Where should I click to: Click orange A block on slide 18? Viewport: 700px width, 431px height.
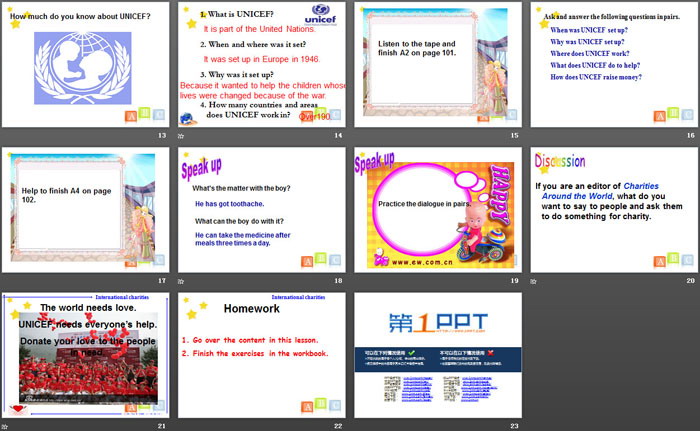pyautogui.click(x=307, y=262)
